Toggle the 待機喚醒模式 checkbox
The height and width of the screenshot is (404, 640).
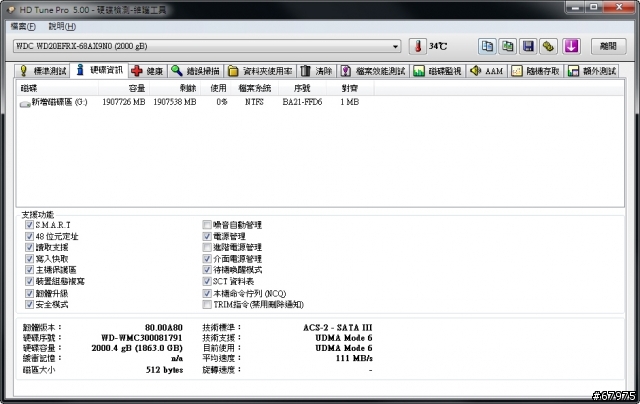click(207, 270)
